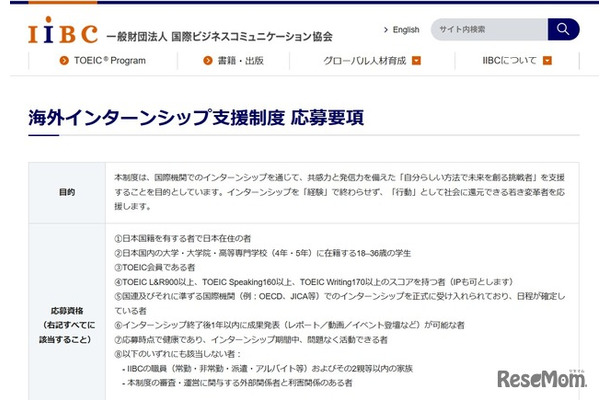Expand the グローバル人材育成 dropdown arrow
Image resolution: width=610 pixels, height=400 pixels.
pos(416,61)
